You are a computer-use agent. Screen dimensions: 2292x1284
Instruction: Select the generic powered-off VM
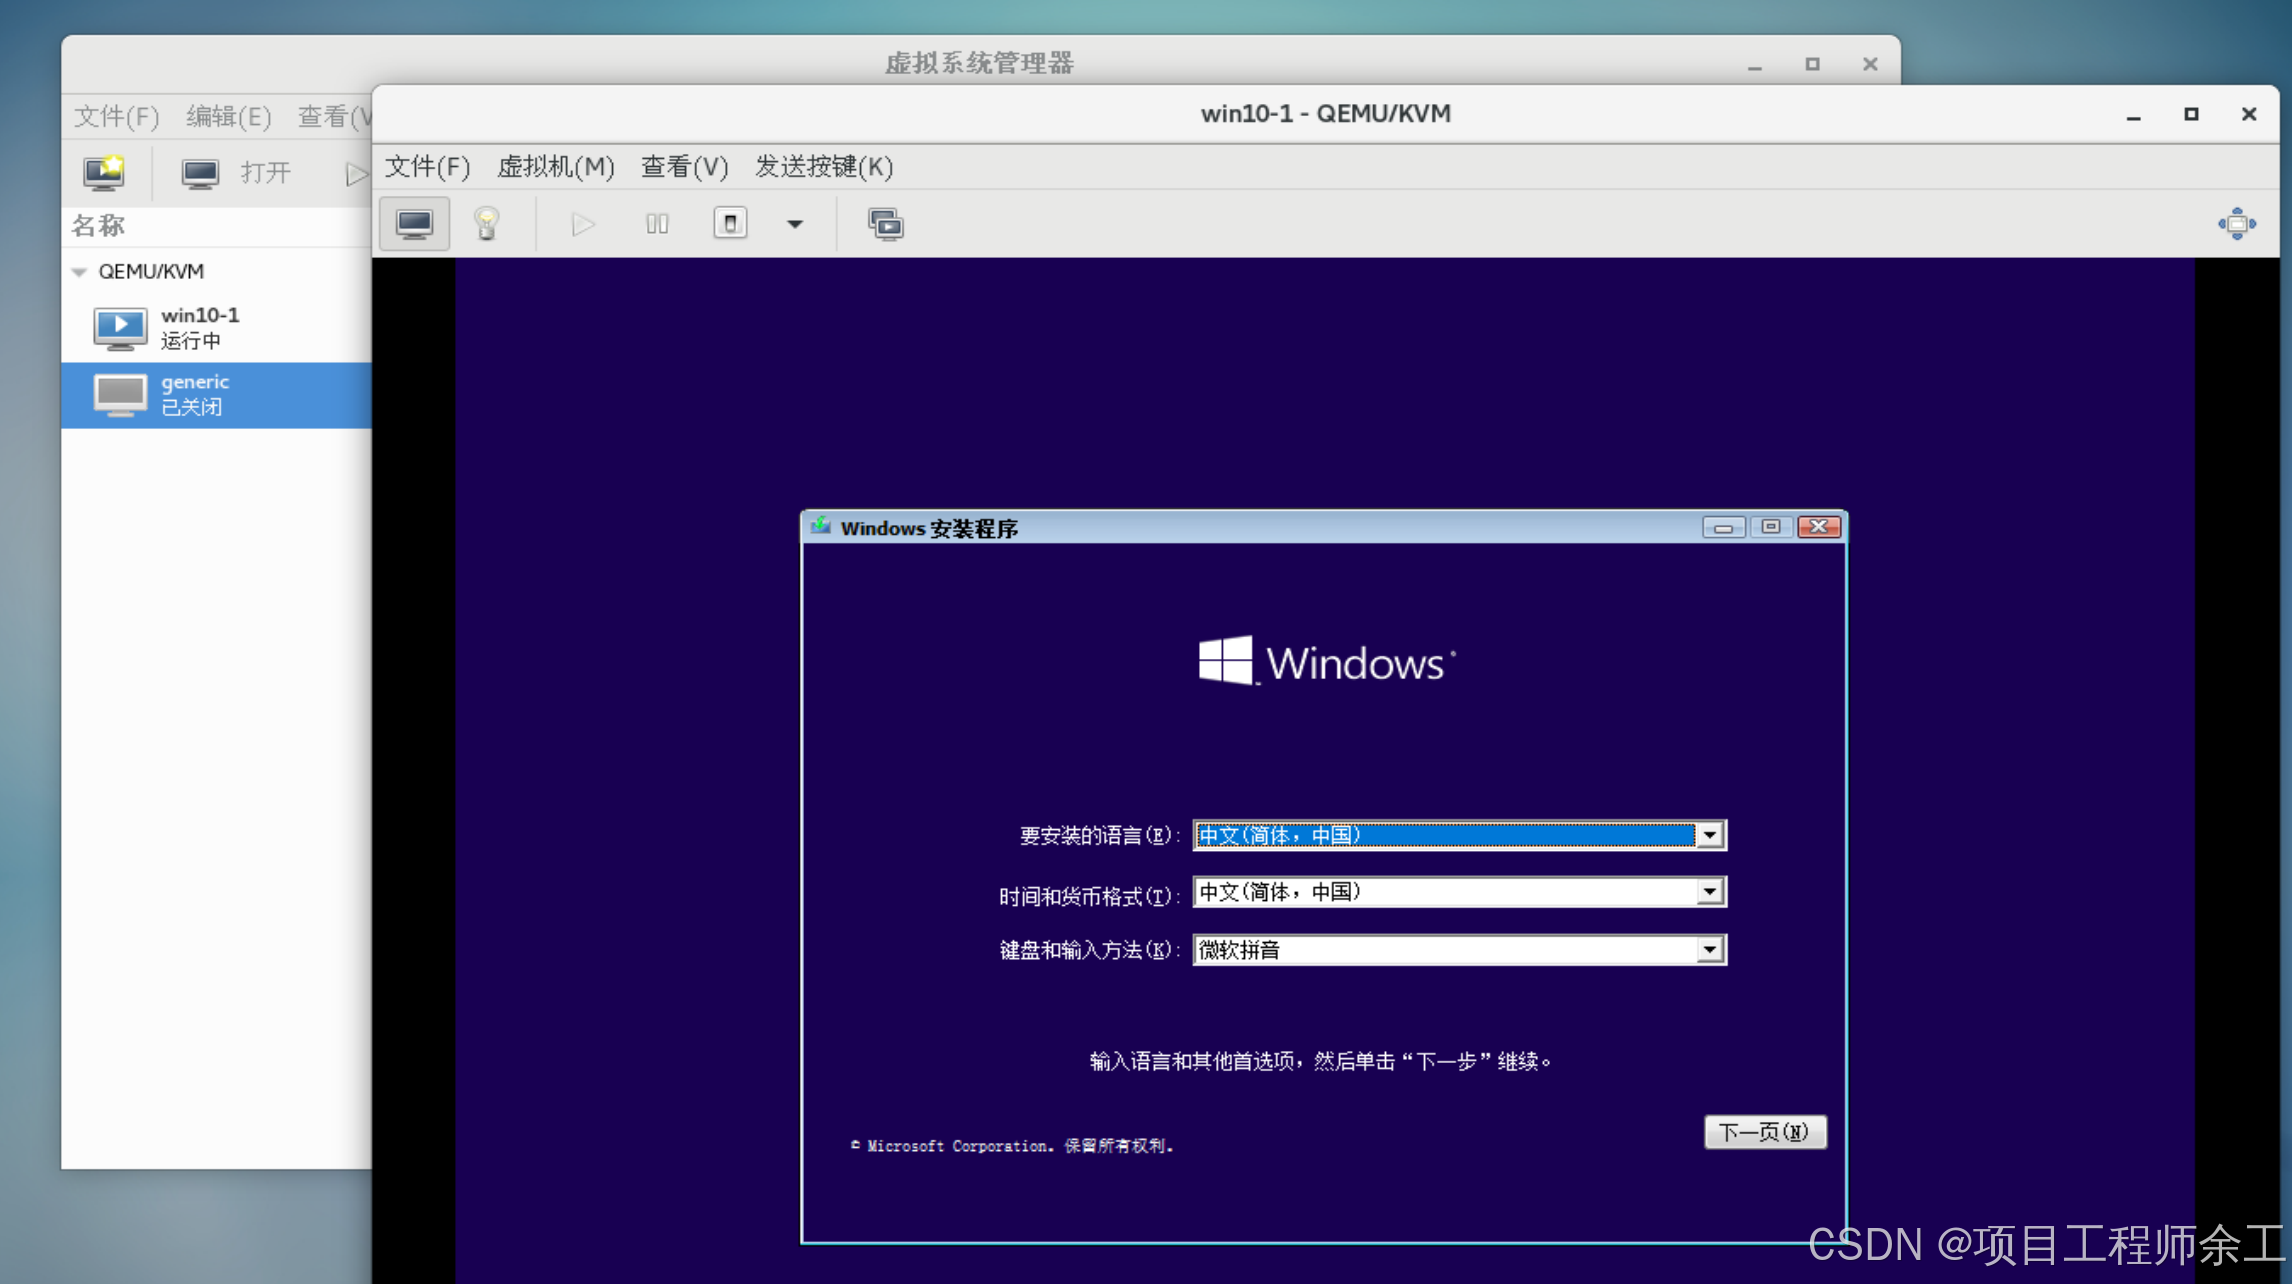coord(195,394)
